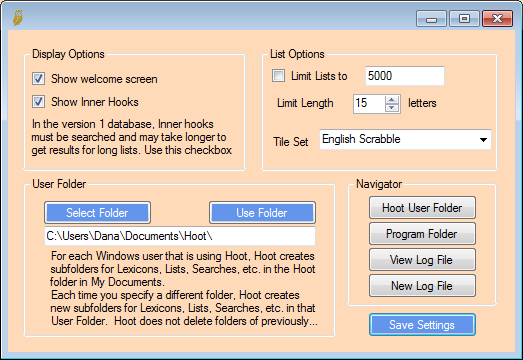Uncheck Show welcome screen checkbox
Screen dimensions: 523x360
(x=38, y=79)
